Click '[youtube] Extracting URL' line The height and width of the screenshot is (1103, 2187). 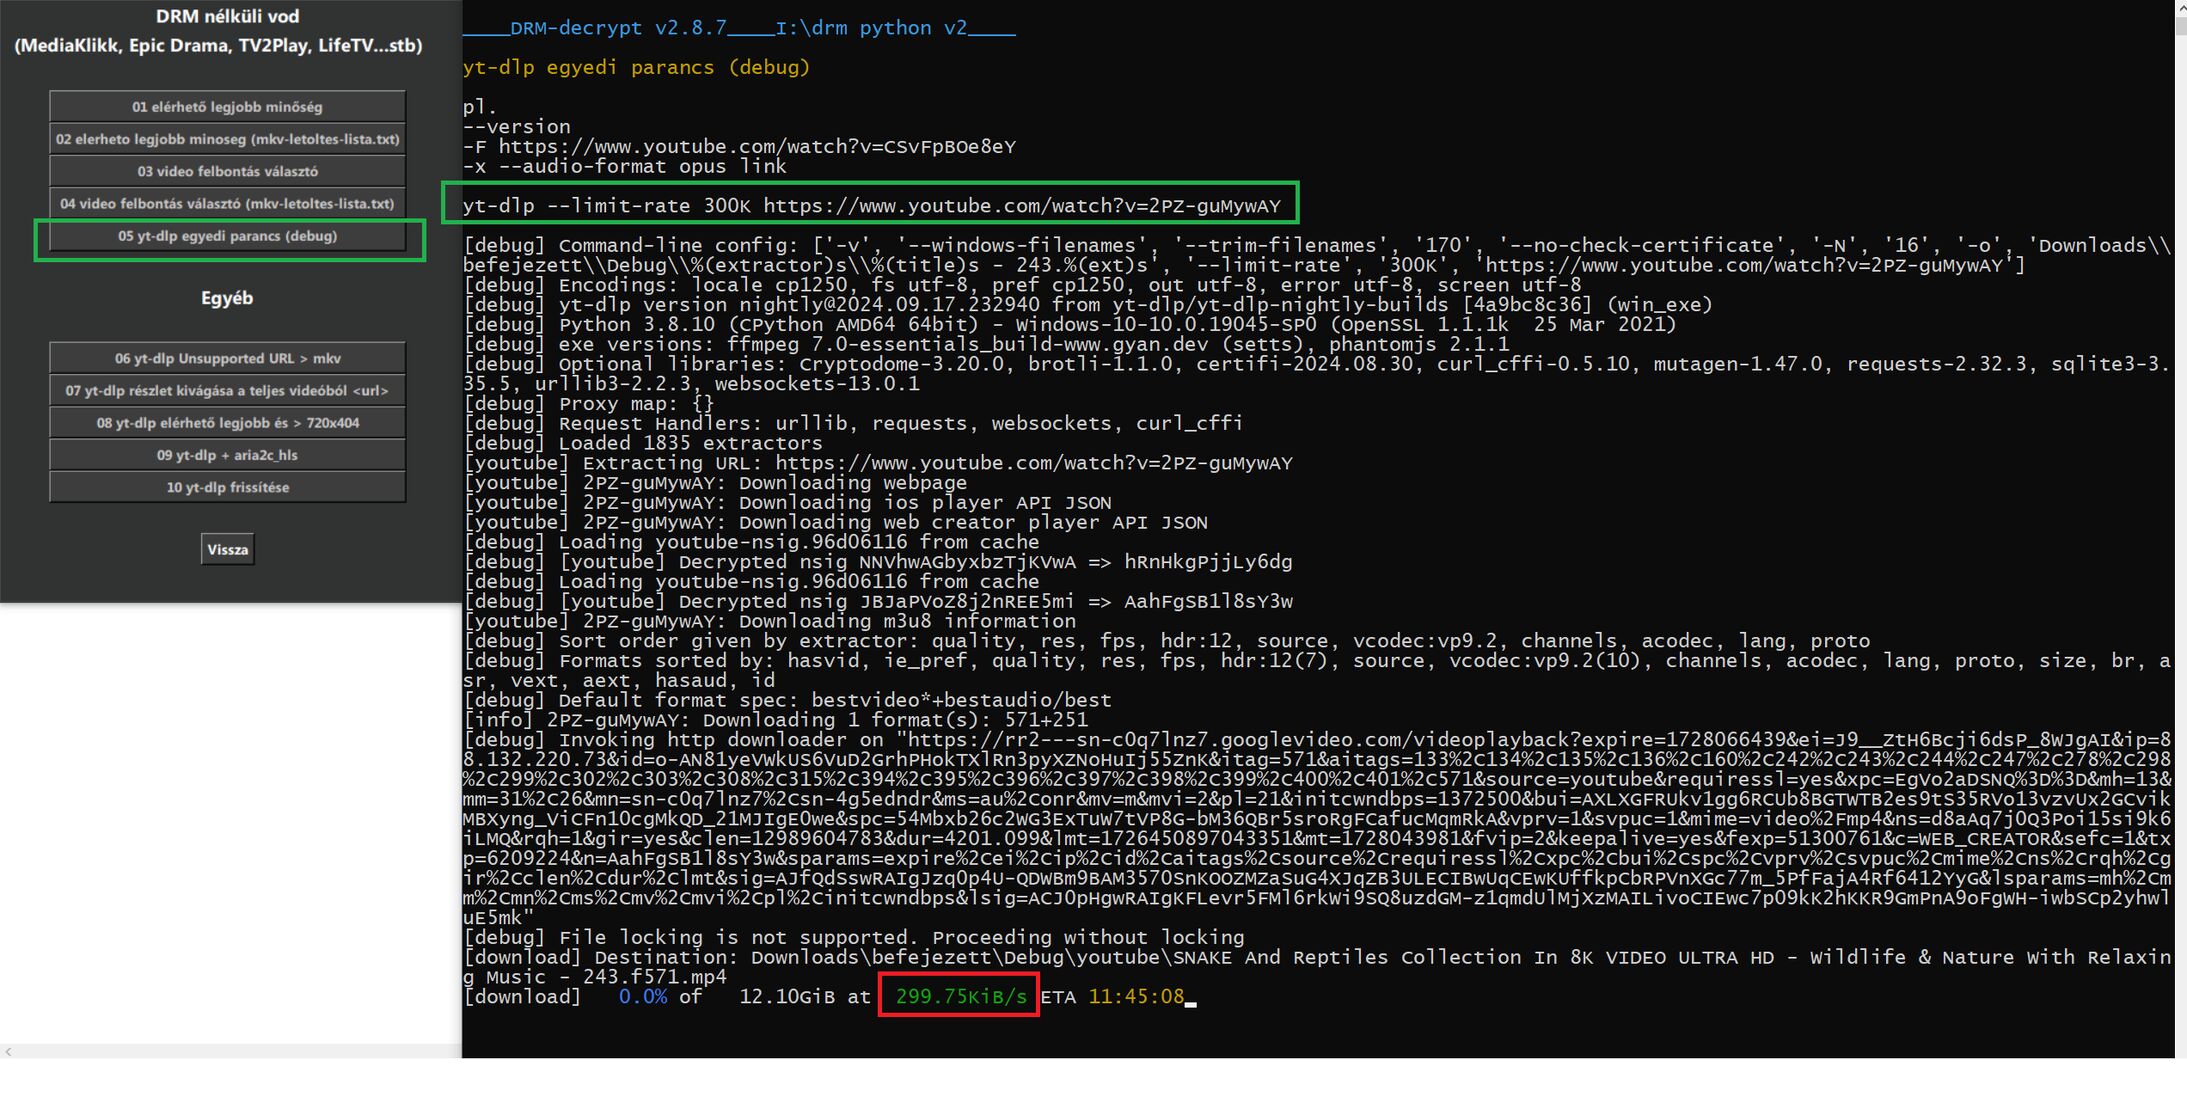click(x=877, y=463)
